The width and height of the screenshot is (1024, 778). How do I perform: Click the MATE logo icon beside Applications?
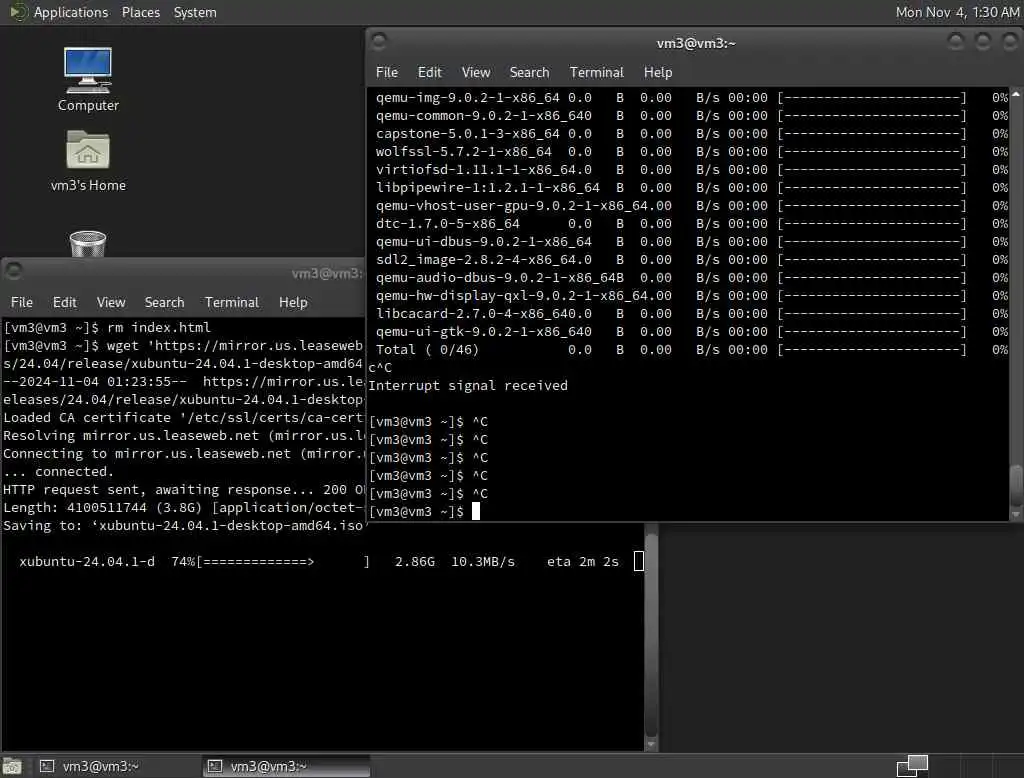(18, 12)
